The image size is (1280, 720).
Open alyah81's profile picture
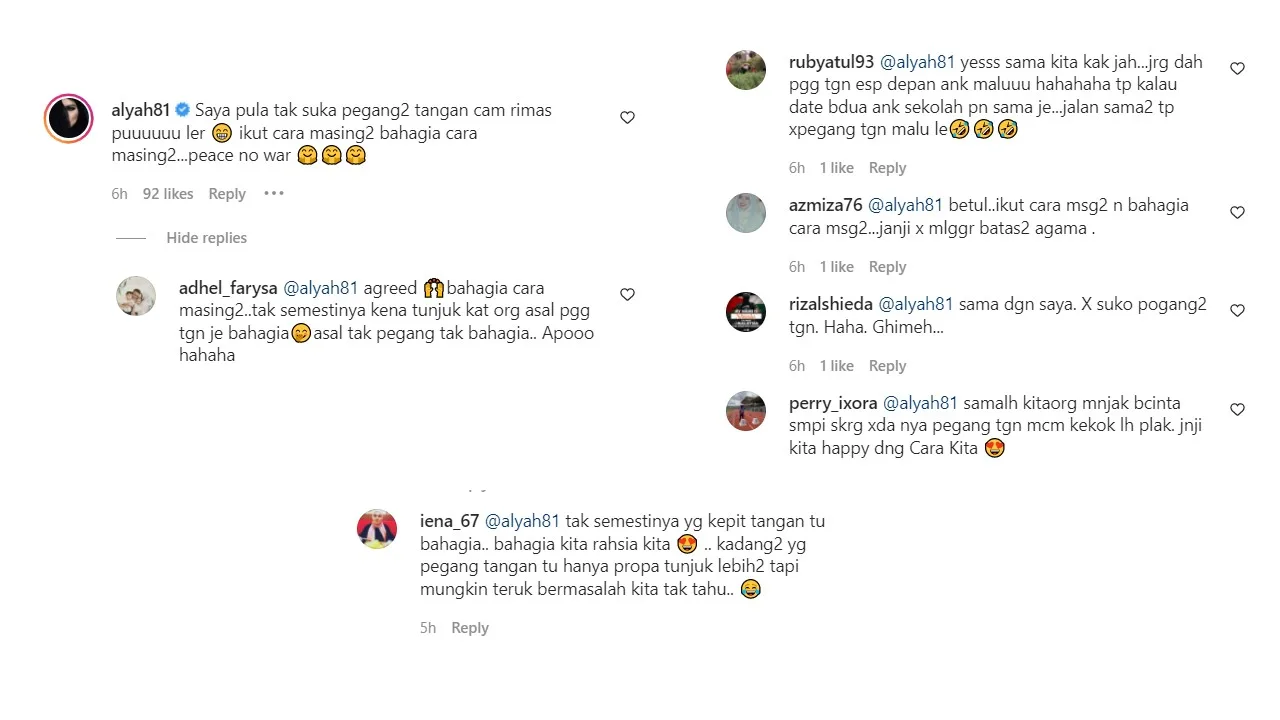pyautogui.click(x=69, y=119)
